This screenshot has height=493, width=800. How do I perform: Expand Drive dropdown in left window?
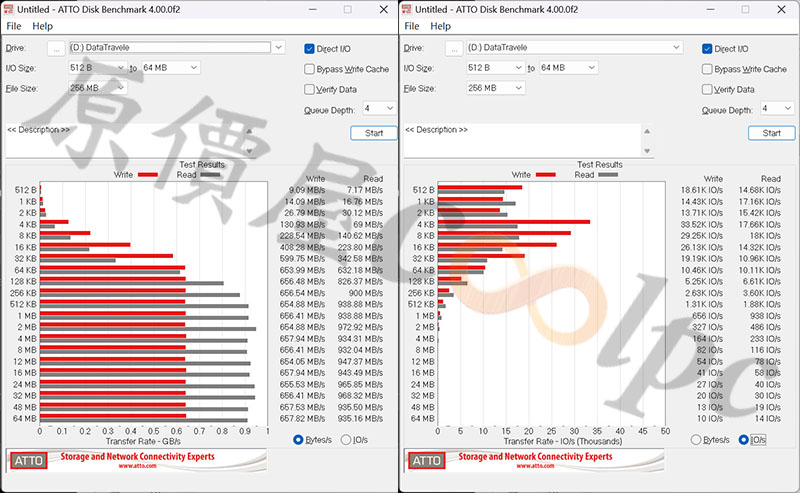coord(279,47)
